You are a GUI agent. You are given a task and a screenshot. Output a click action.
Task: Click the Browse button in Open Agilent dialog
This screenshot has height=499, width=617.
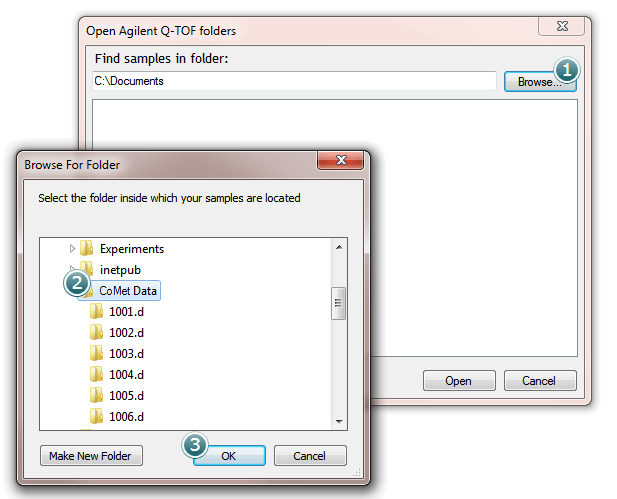[x=540, y=81]
